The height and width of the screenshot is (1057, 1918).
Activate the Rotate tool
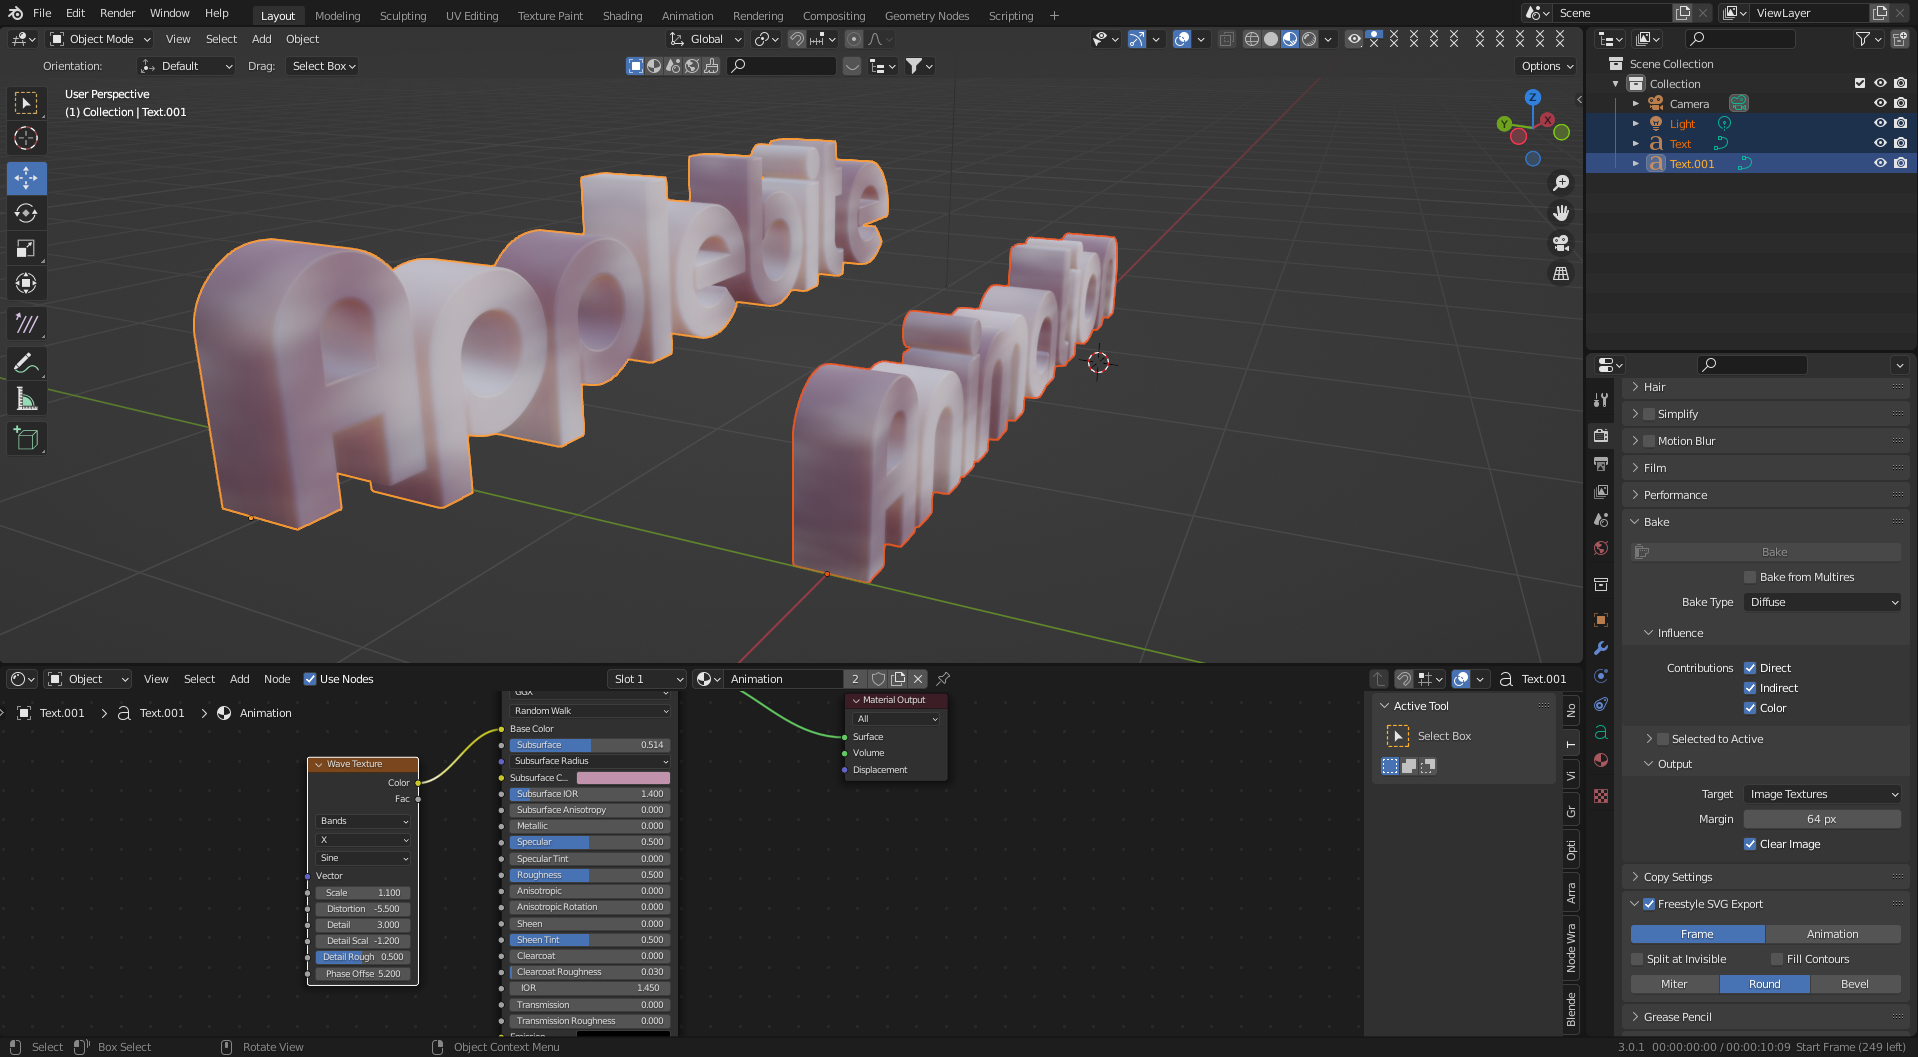(27, 213)
